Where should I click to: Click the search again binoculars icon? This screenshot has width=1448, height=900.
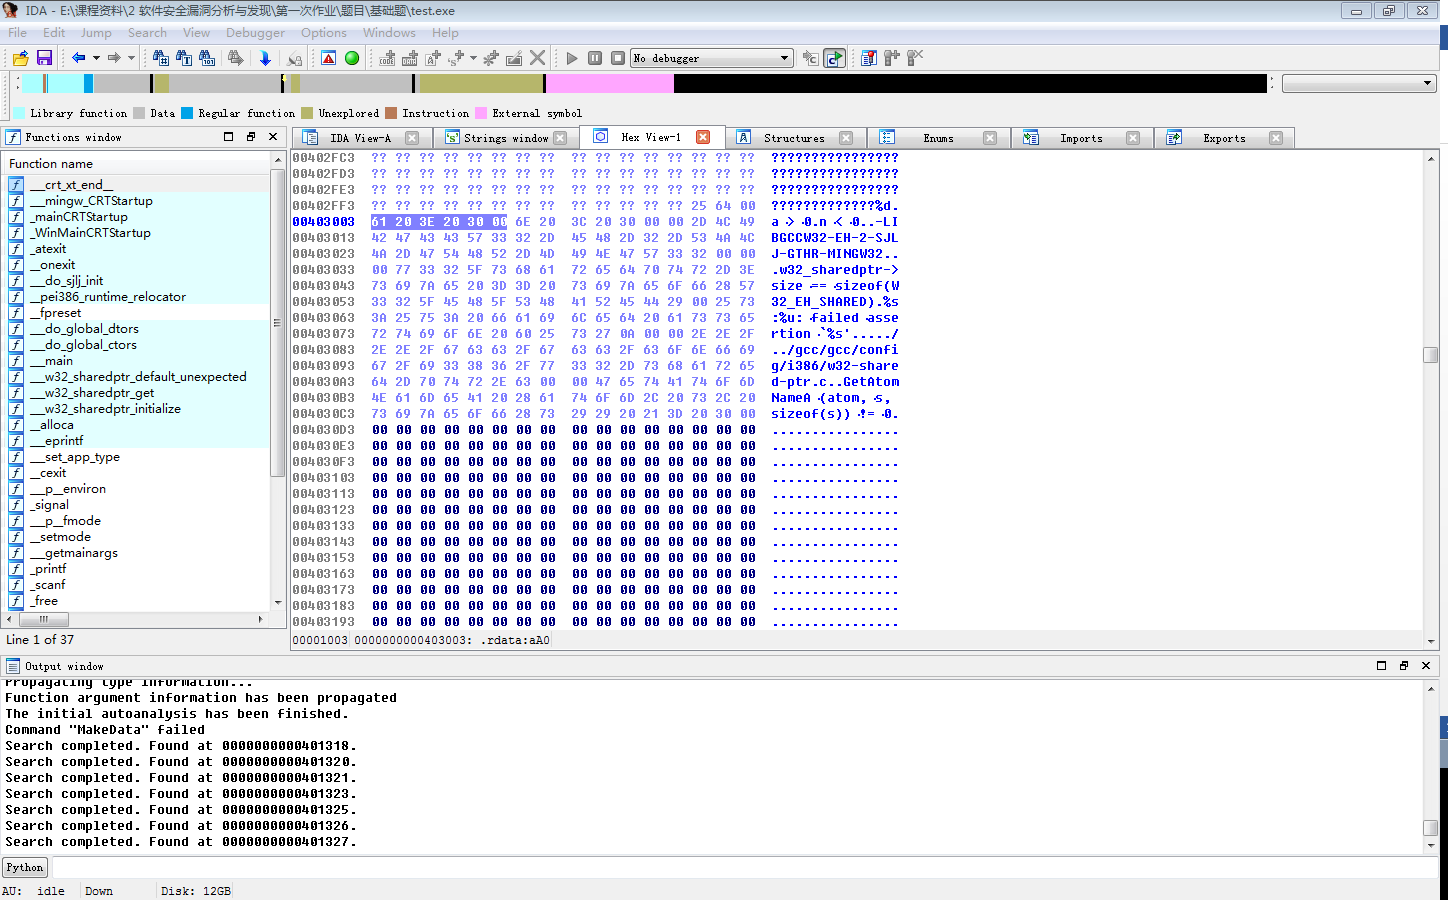(x=236, y=58)
